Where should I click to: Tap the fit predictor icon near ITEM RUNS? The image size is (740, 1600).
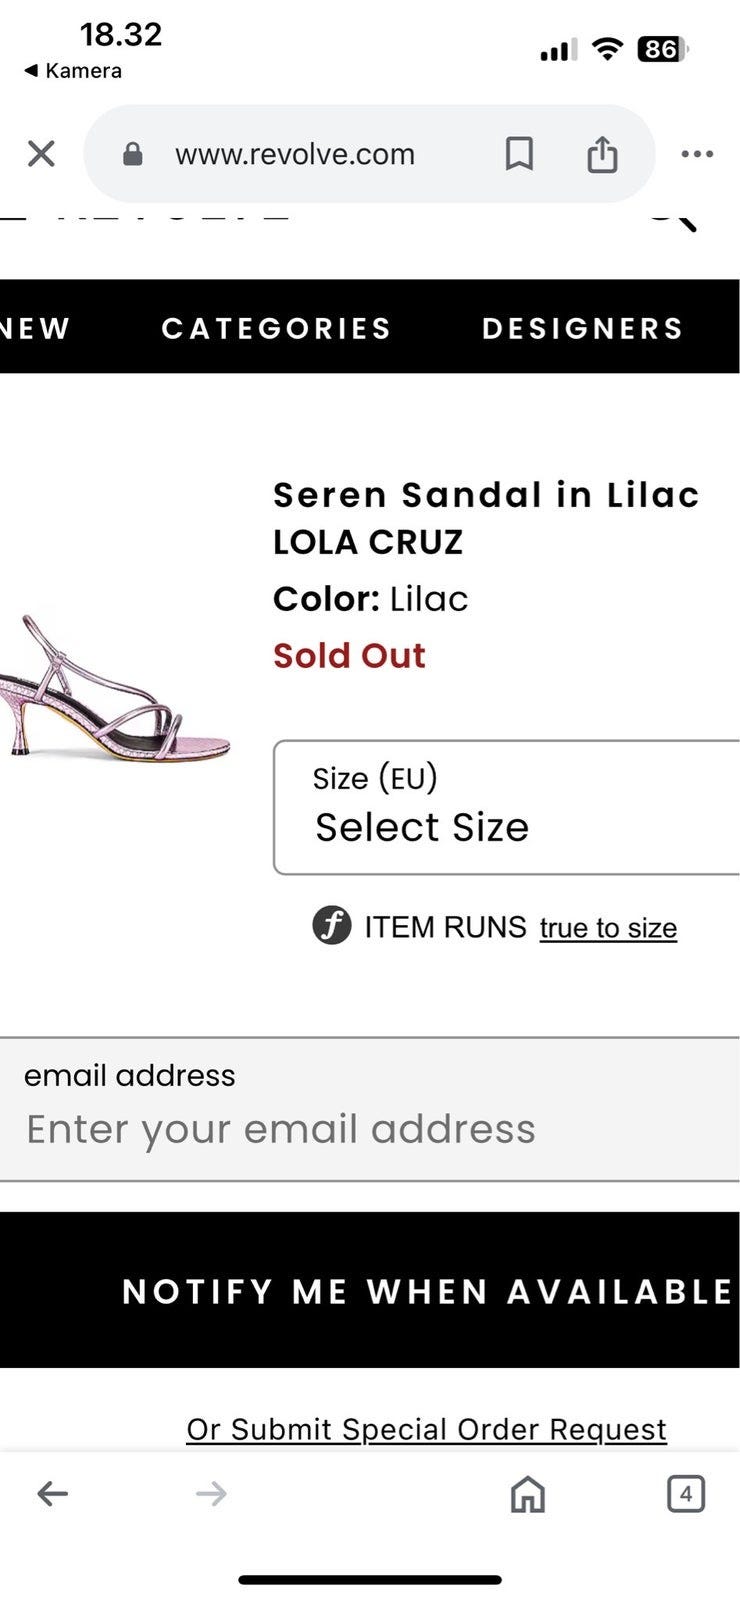point(332,925)
